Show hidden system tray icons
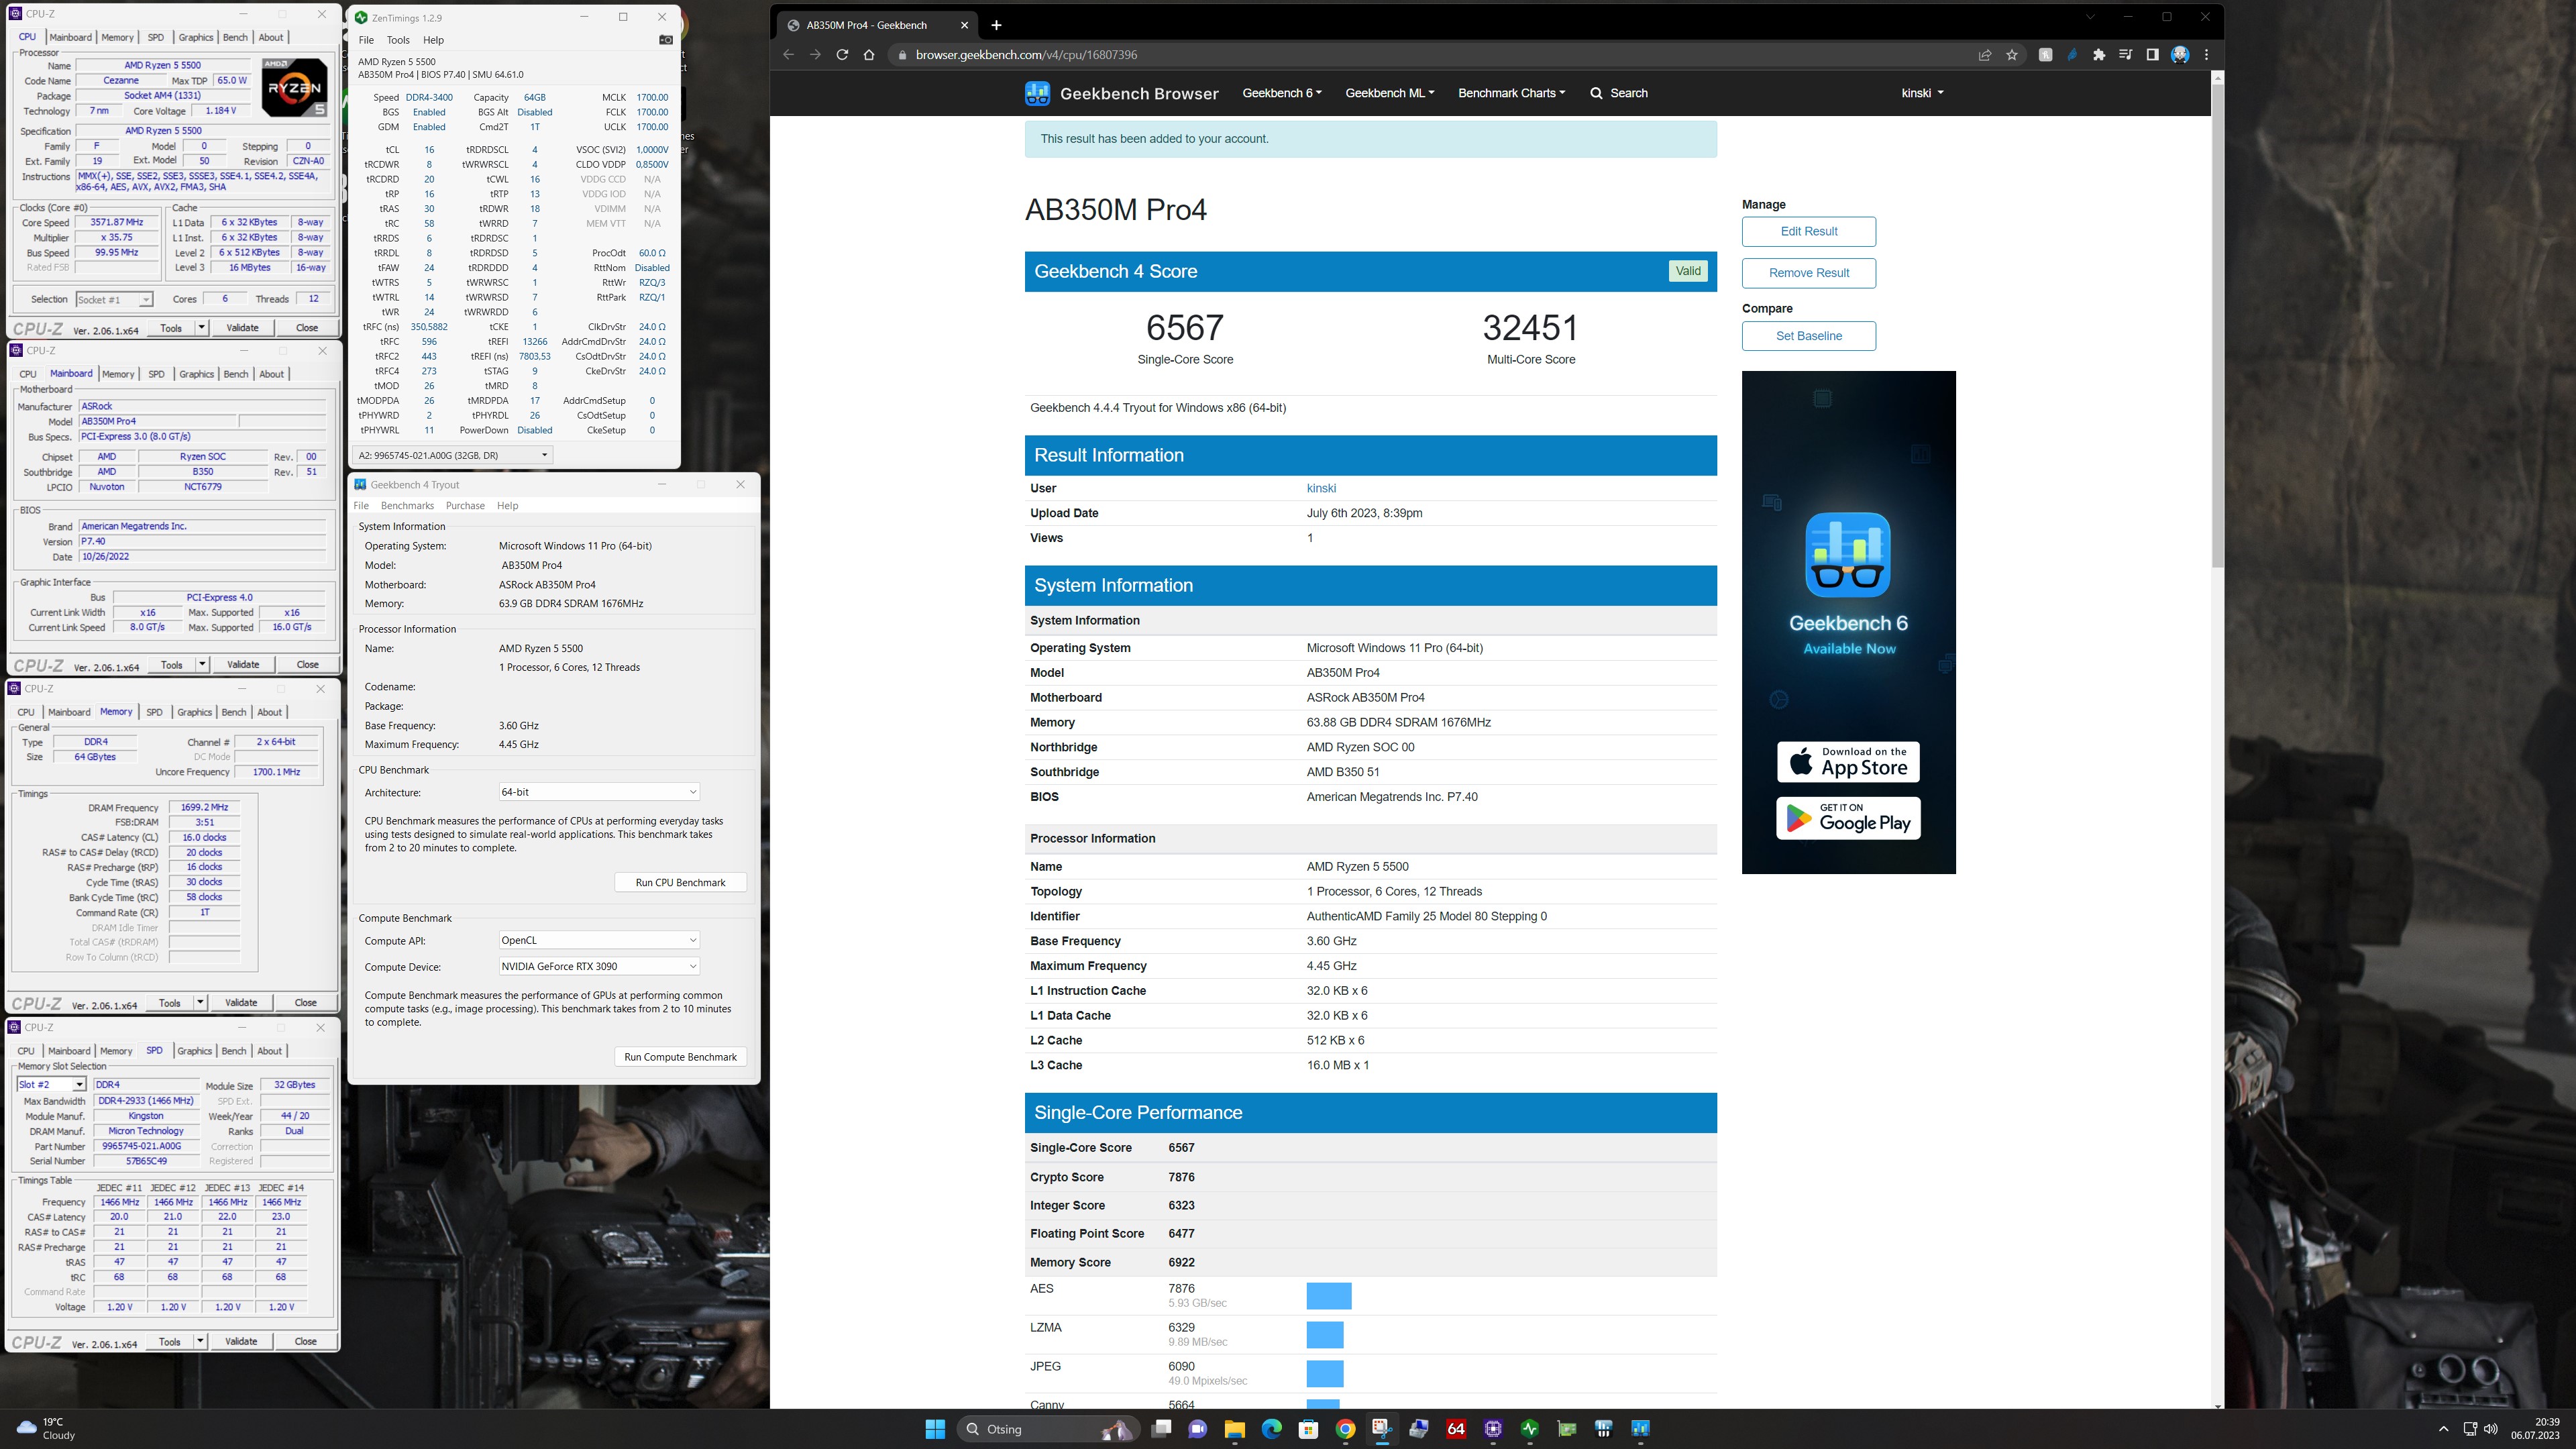Screen dimensions: 2576x1449 2443,1429
